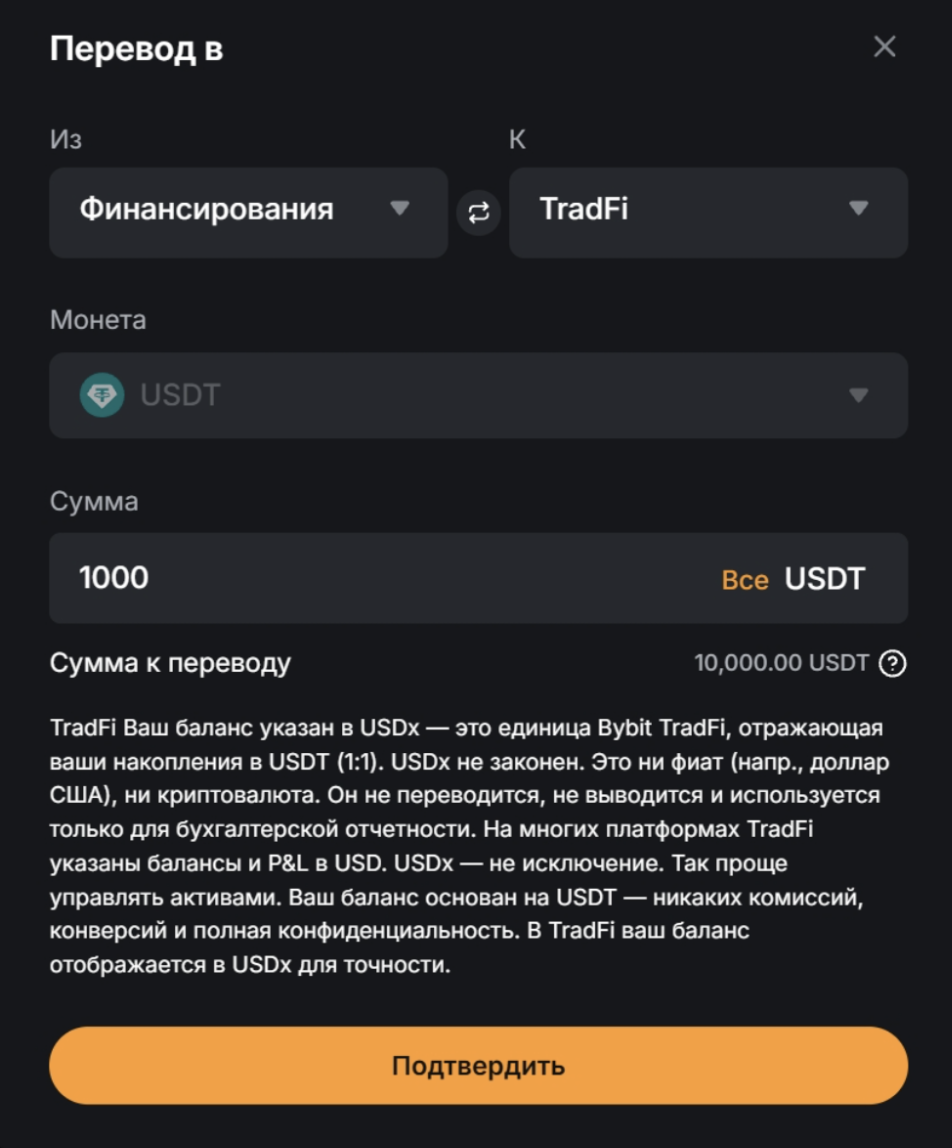
Task: Expand the Финансирования account selector
Action: 248,213
